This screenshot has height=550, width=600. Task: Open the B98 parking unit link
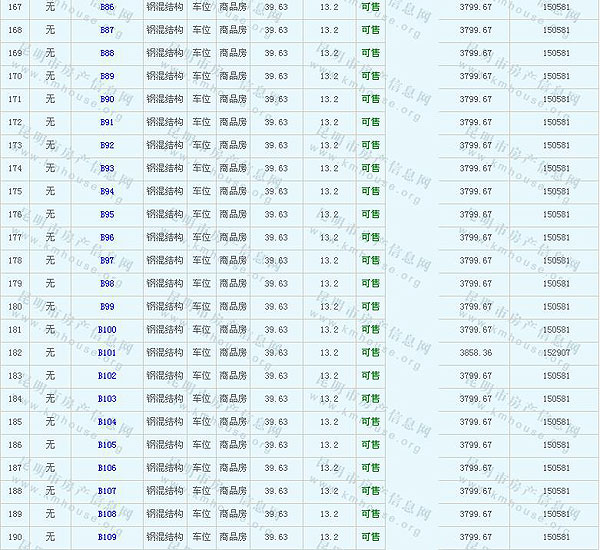(107, 283)
